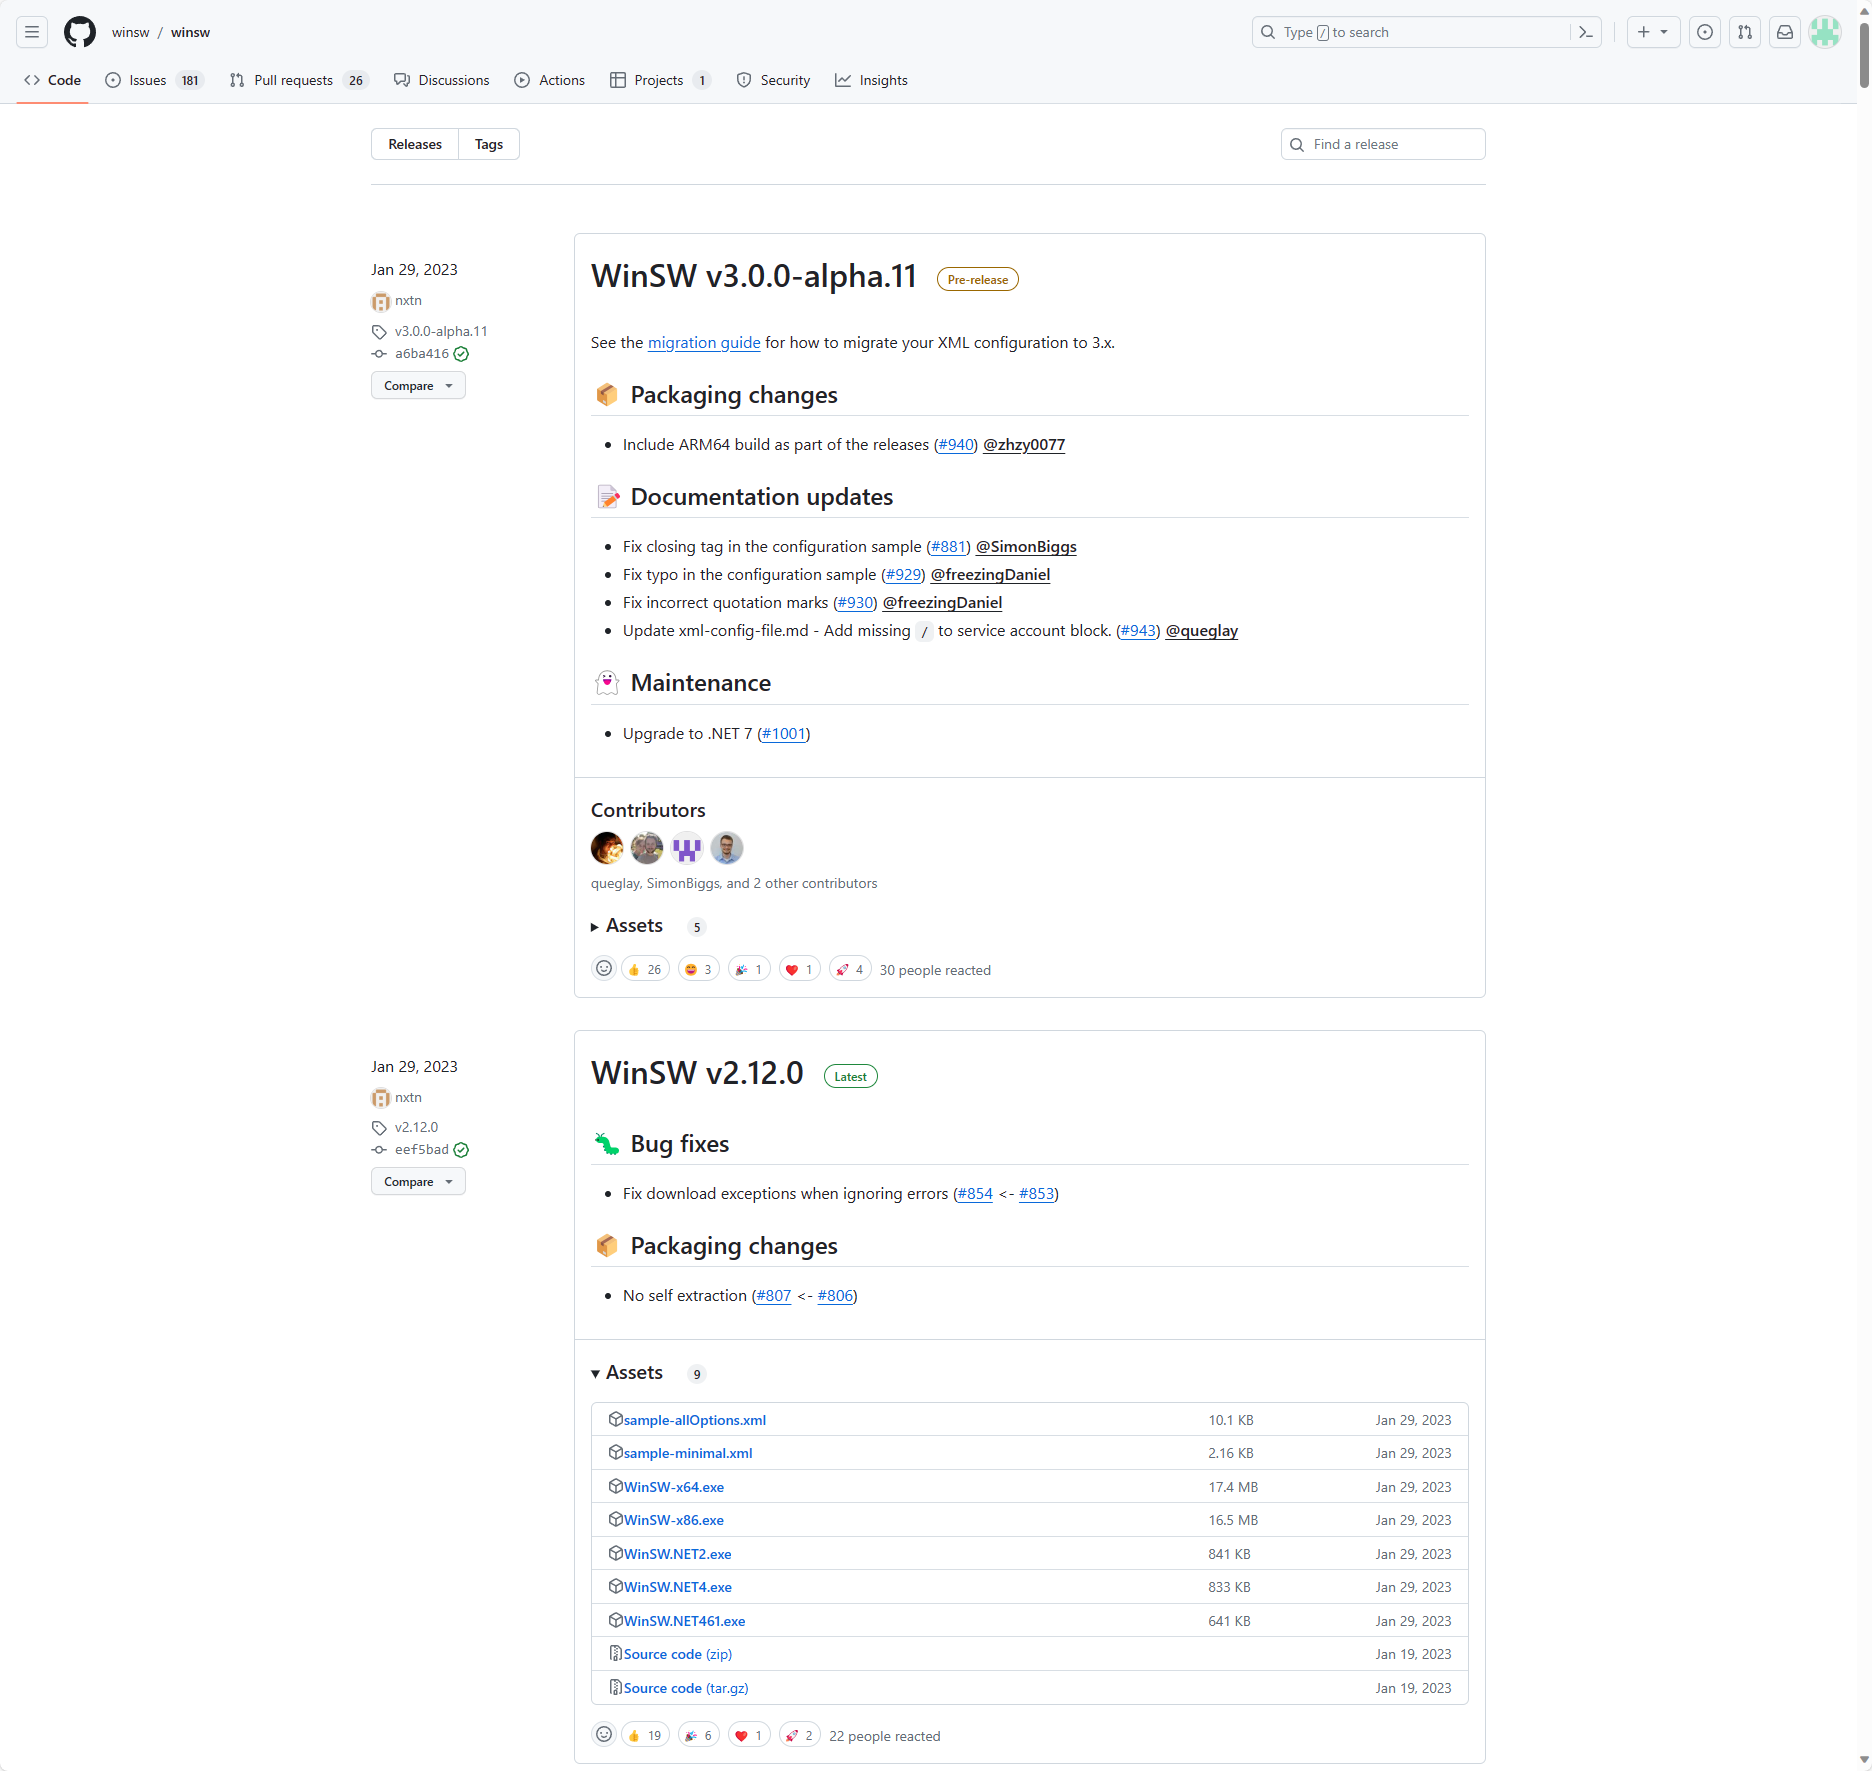
Task: Open the migration guide link
Action: click(704, 343)
